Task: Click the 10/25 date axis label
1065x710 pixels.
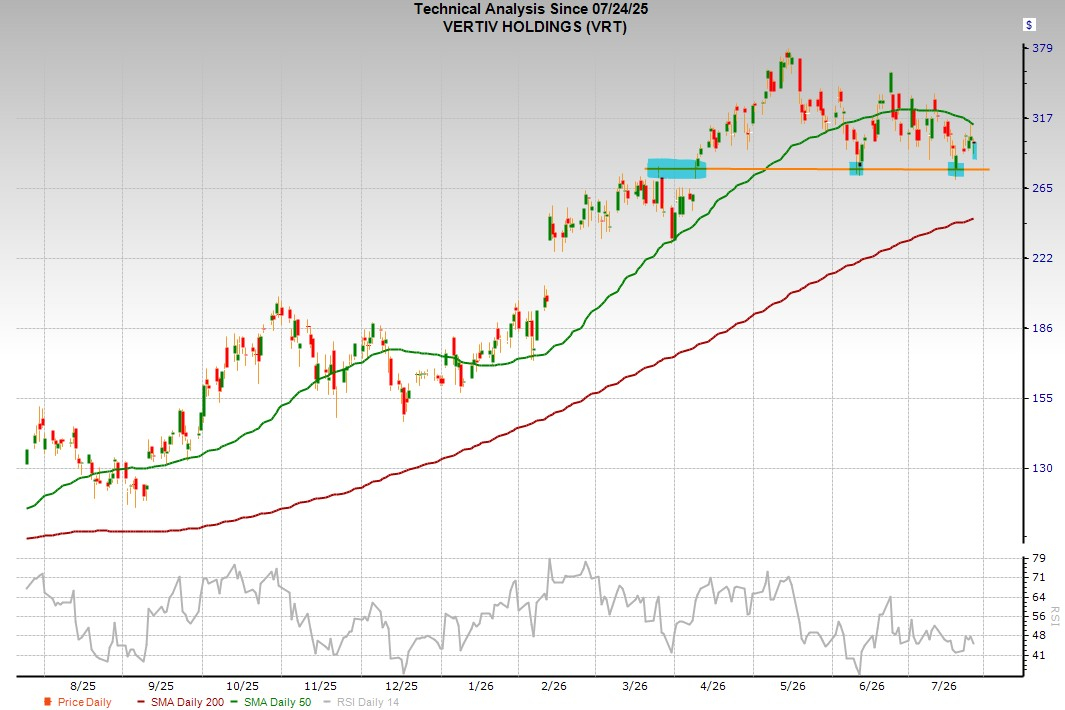Action: [242, 686]
